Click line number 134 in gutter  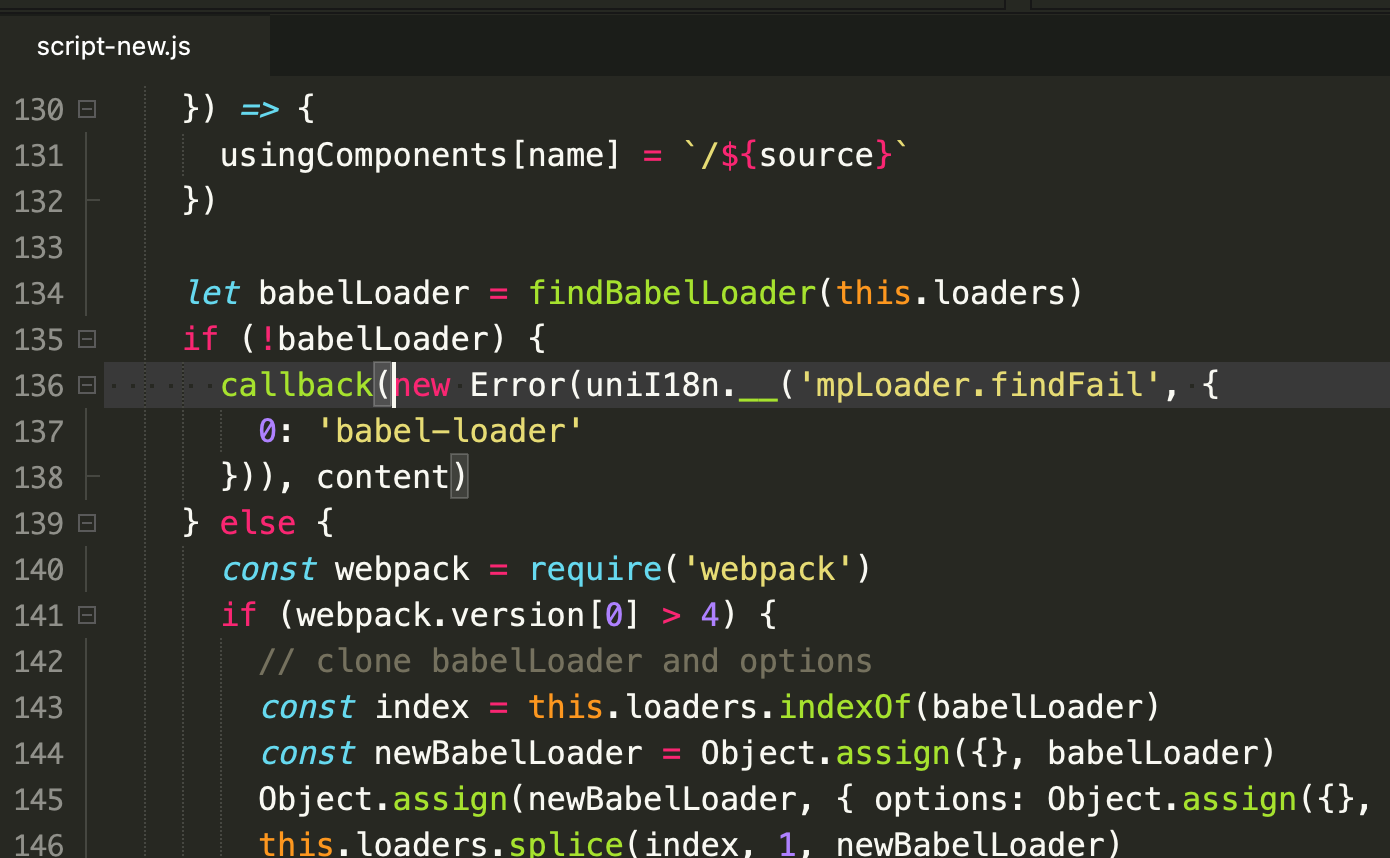tap(39, 294)
